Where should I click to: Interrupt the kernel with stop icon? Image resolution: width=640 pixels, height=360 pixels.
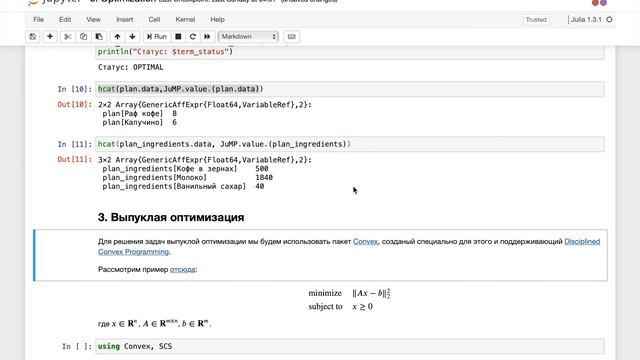pyautogui.click(x=178, y=37)
